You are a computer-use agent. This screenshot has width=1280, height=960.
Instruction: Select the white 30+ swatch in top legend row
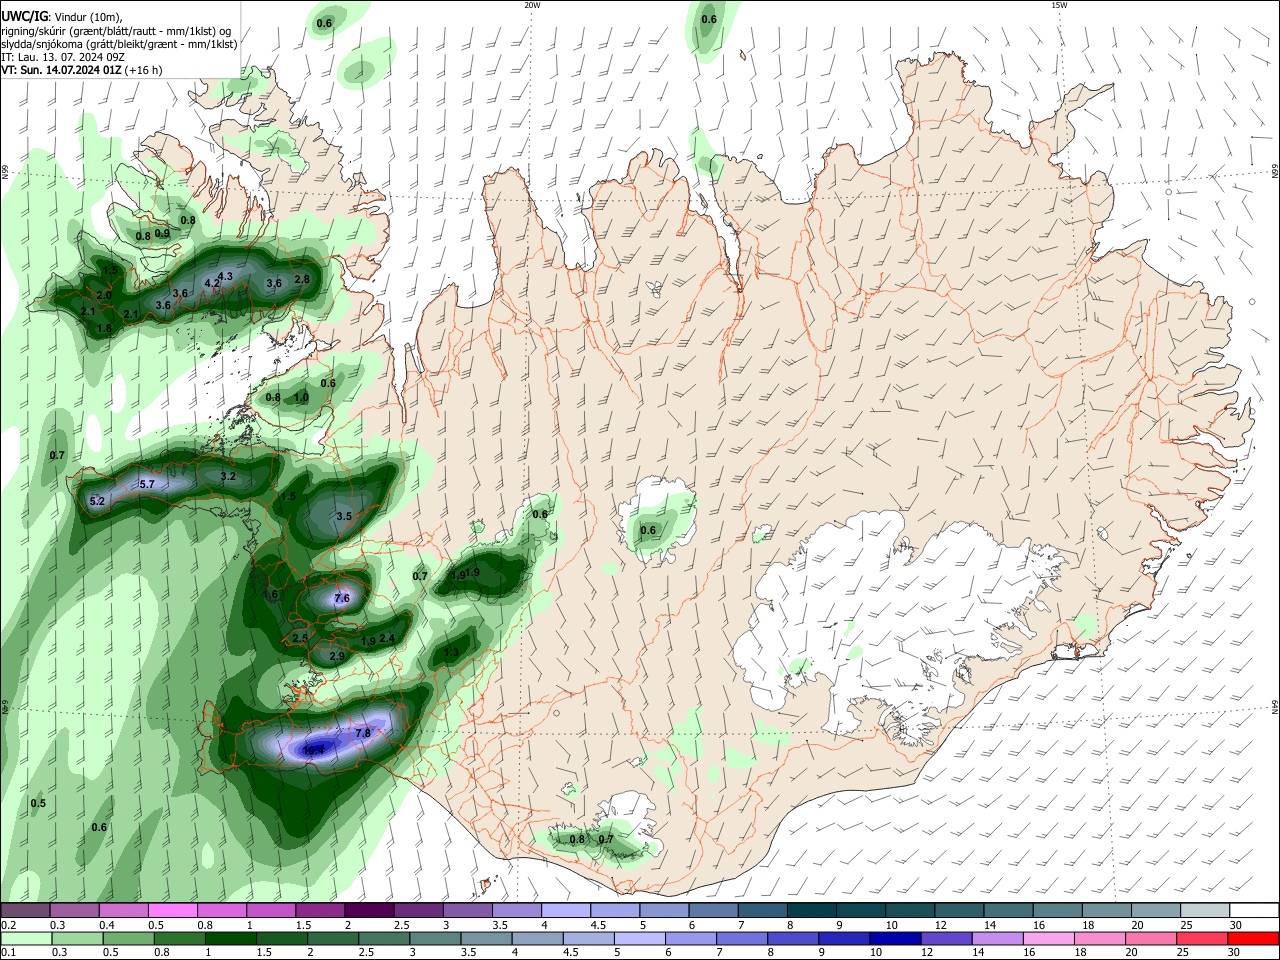click(1254, 910)
